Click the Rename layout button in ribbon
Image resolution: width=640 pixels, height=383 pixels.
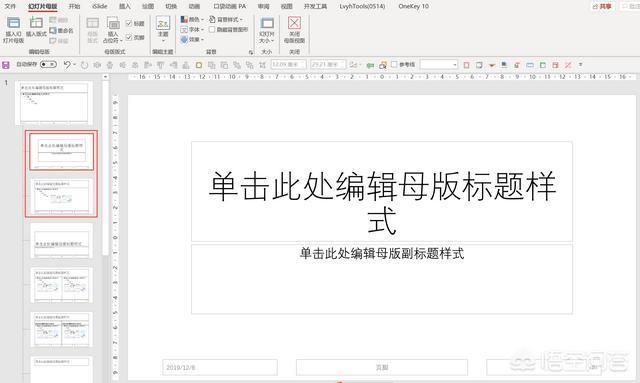coord(61,31)
